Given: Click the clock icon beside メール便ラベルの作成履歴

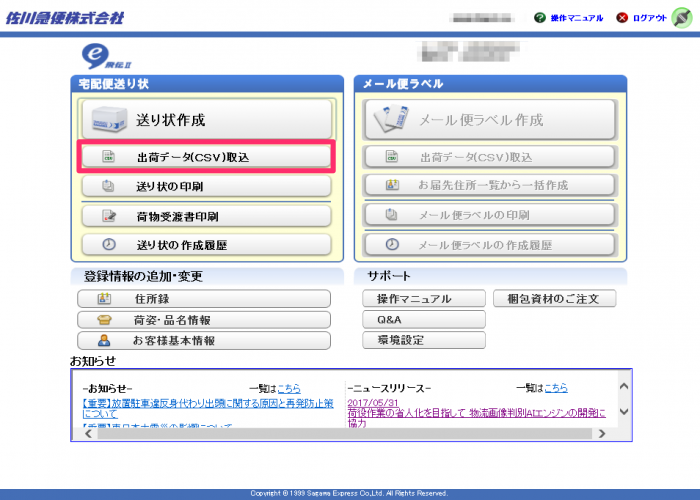Looking at the screenshot, I should [x=392, y=244].
